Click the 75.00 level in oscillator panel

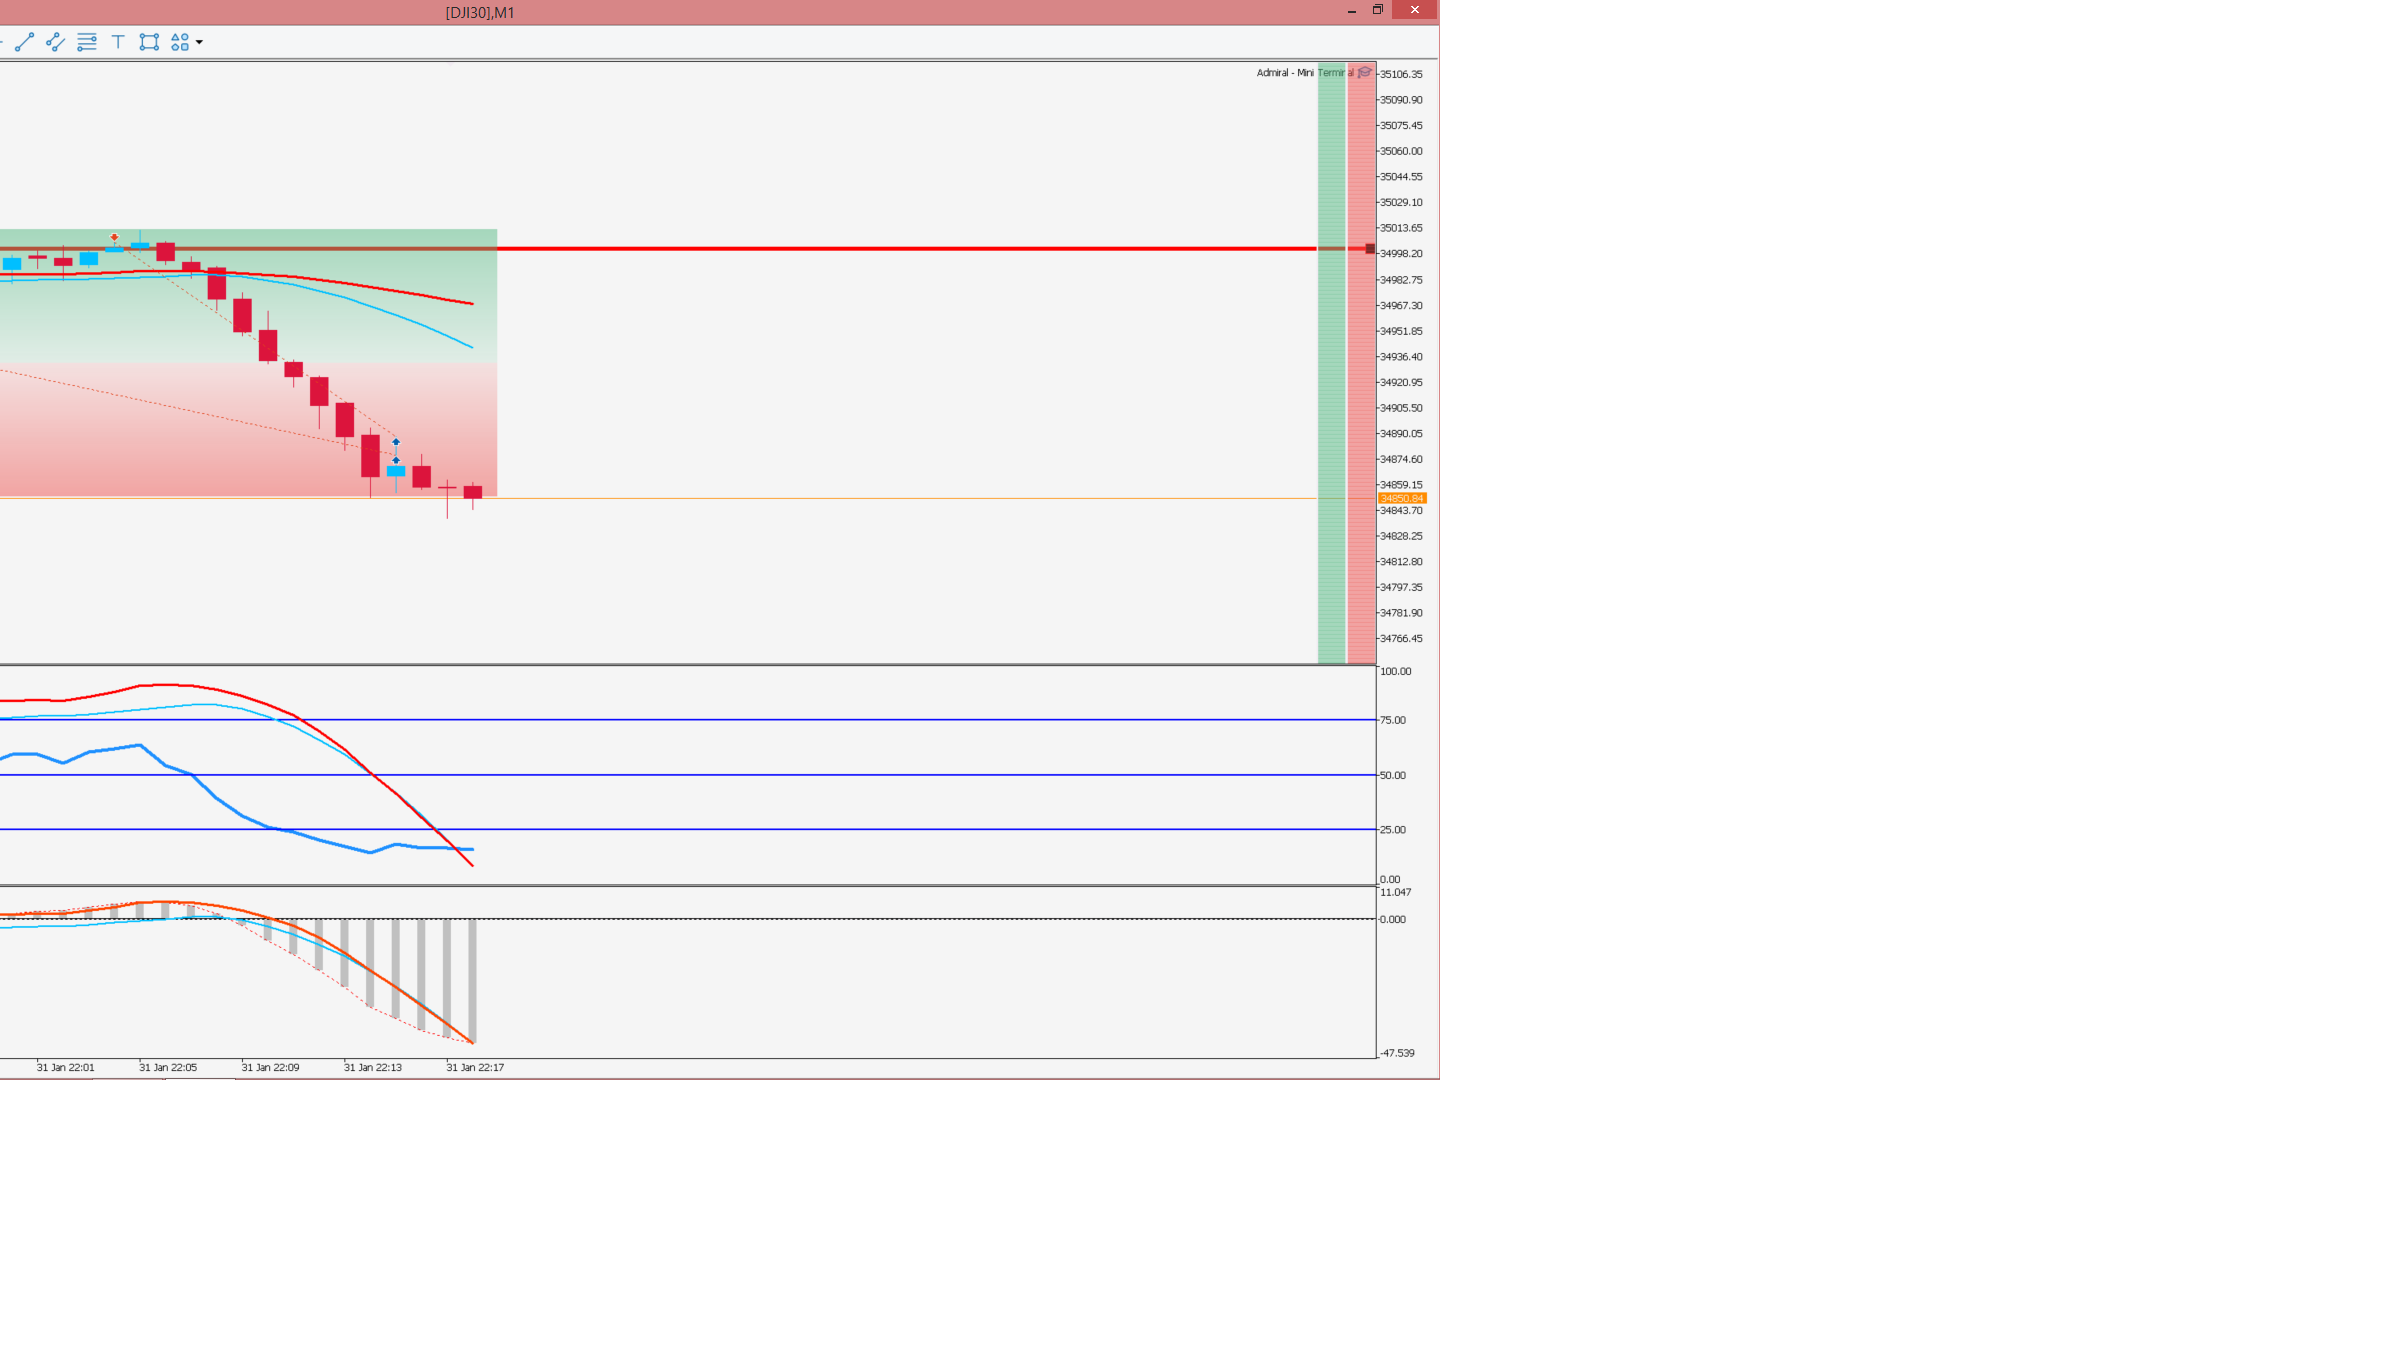click(x=1393, y=720)
